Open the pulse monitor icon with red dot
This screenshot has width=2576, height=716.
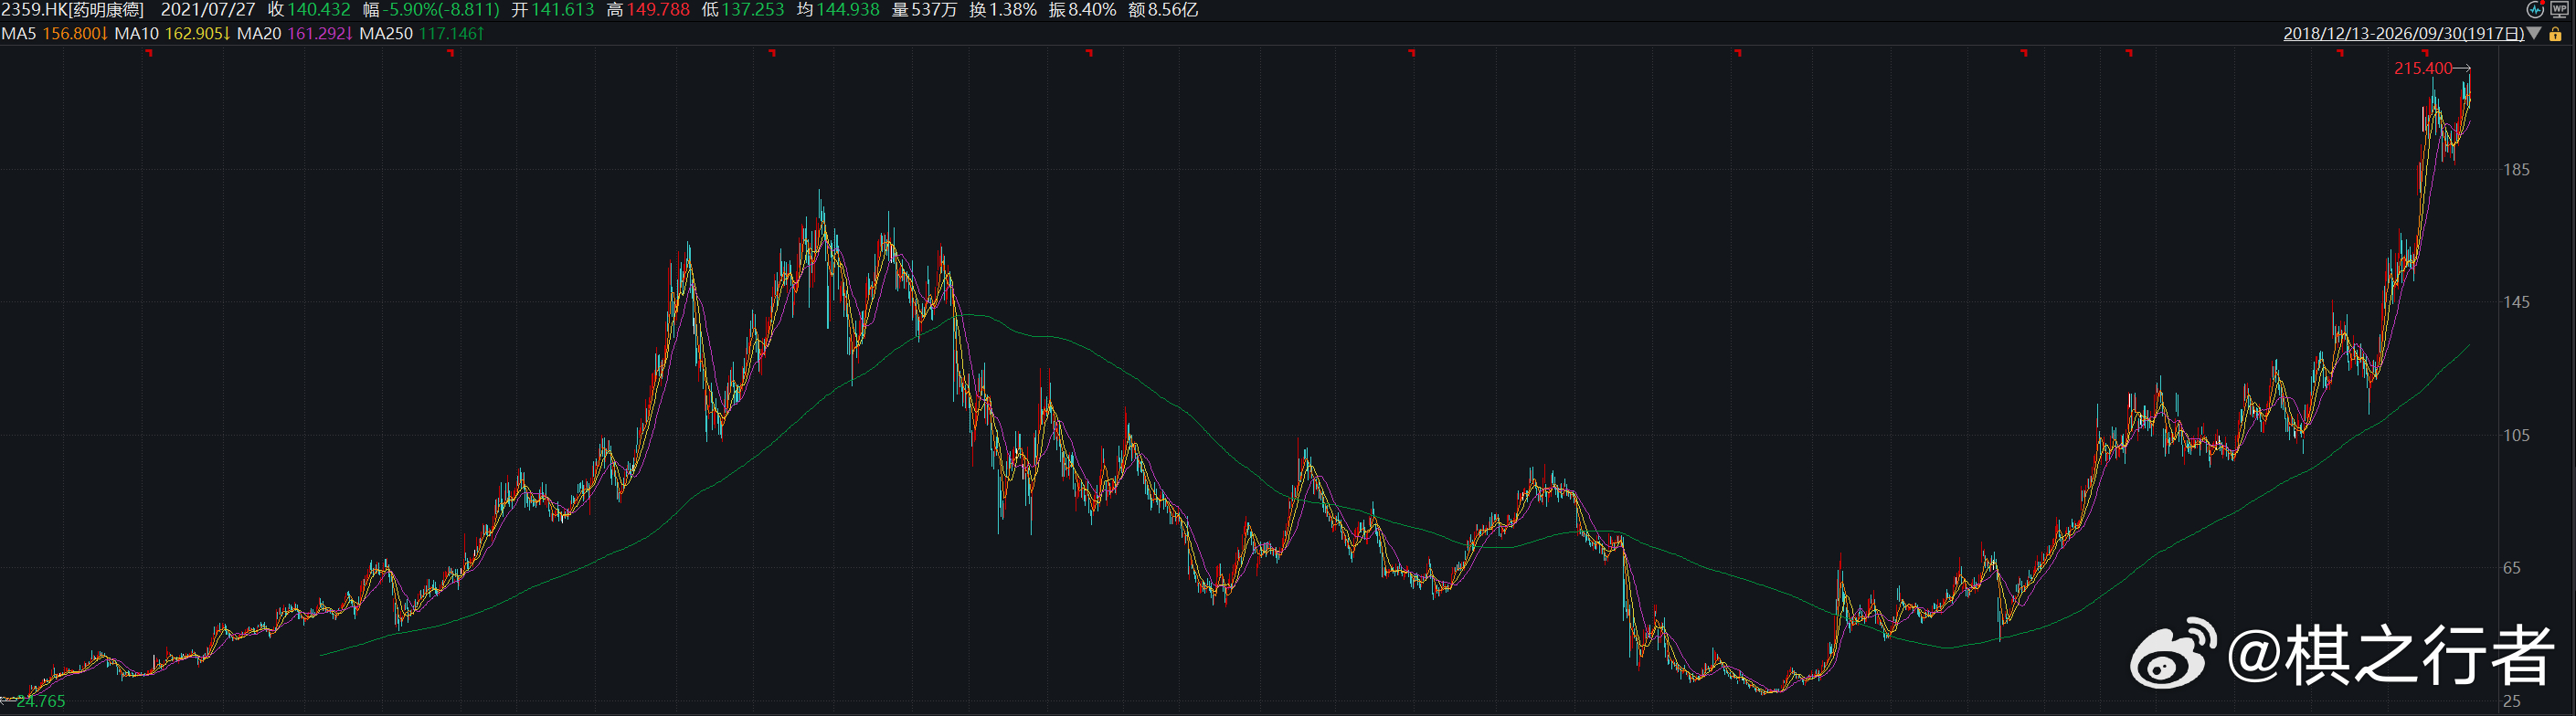[x=2534, y=9]
